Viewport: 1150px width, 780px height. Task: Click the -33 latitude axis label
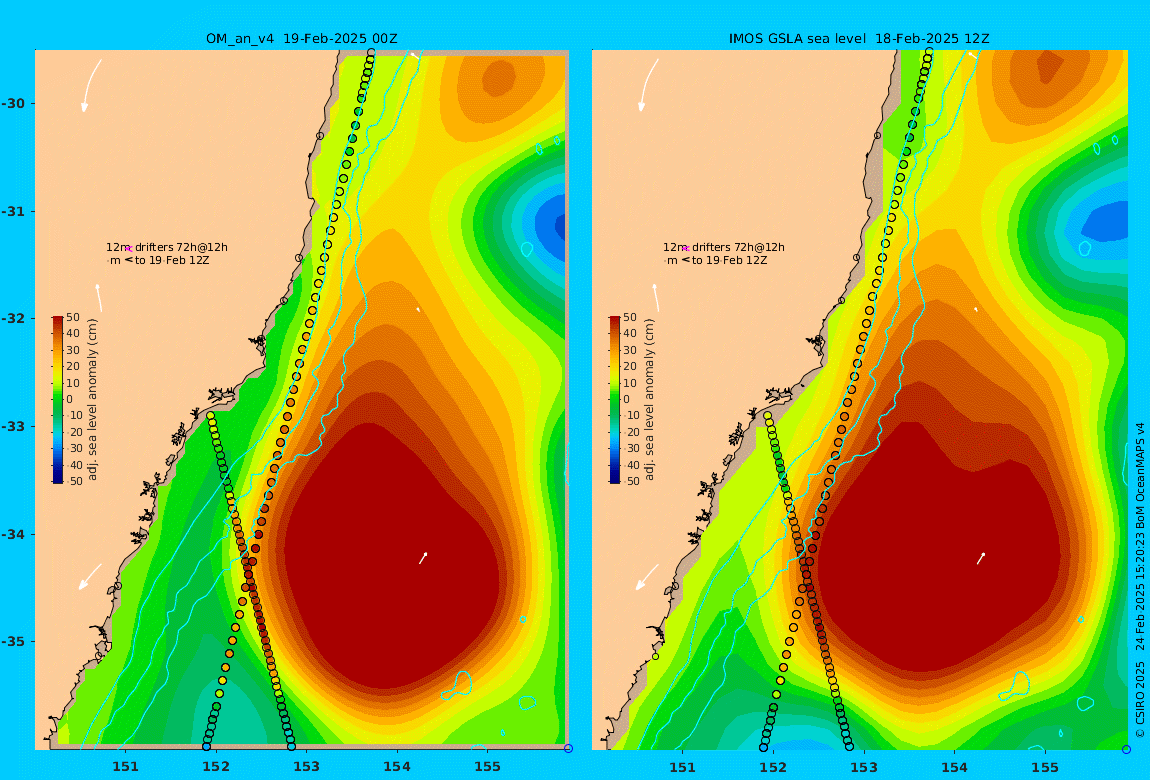click(x=13, y=426)
